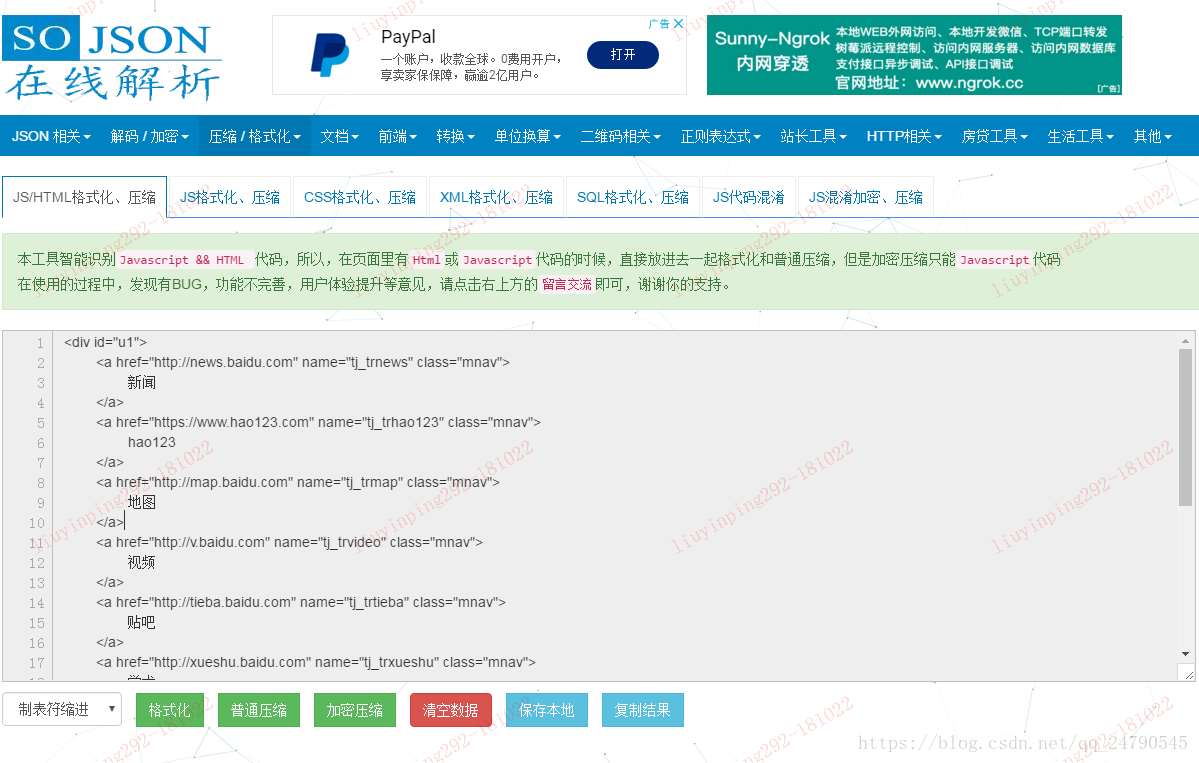The width and height of the screenshot is (1199, 763).
Task: Expand the 房贷工具 menu
Action: pyautogui.click(x=995, y=136)
